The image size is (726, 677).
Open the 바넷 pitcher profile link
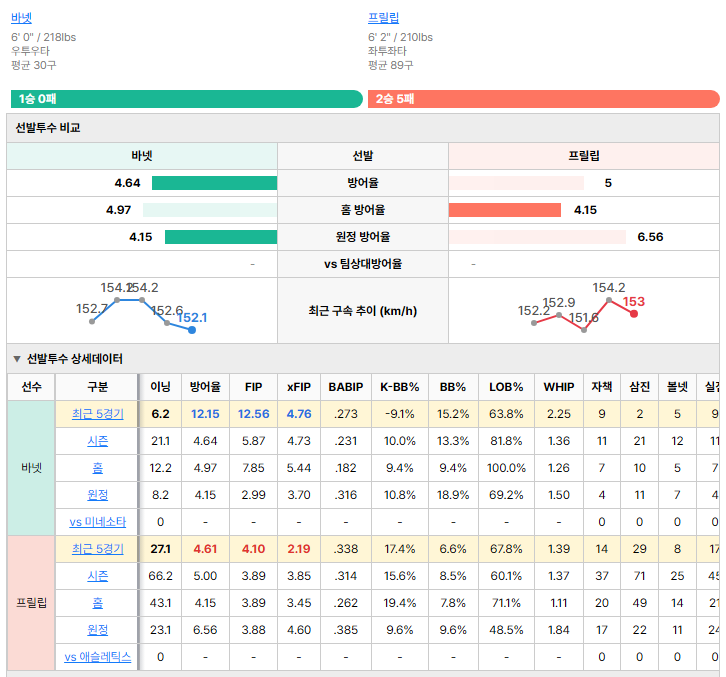[x=21, y=18]
